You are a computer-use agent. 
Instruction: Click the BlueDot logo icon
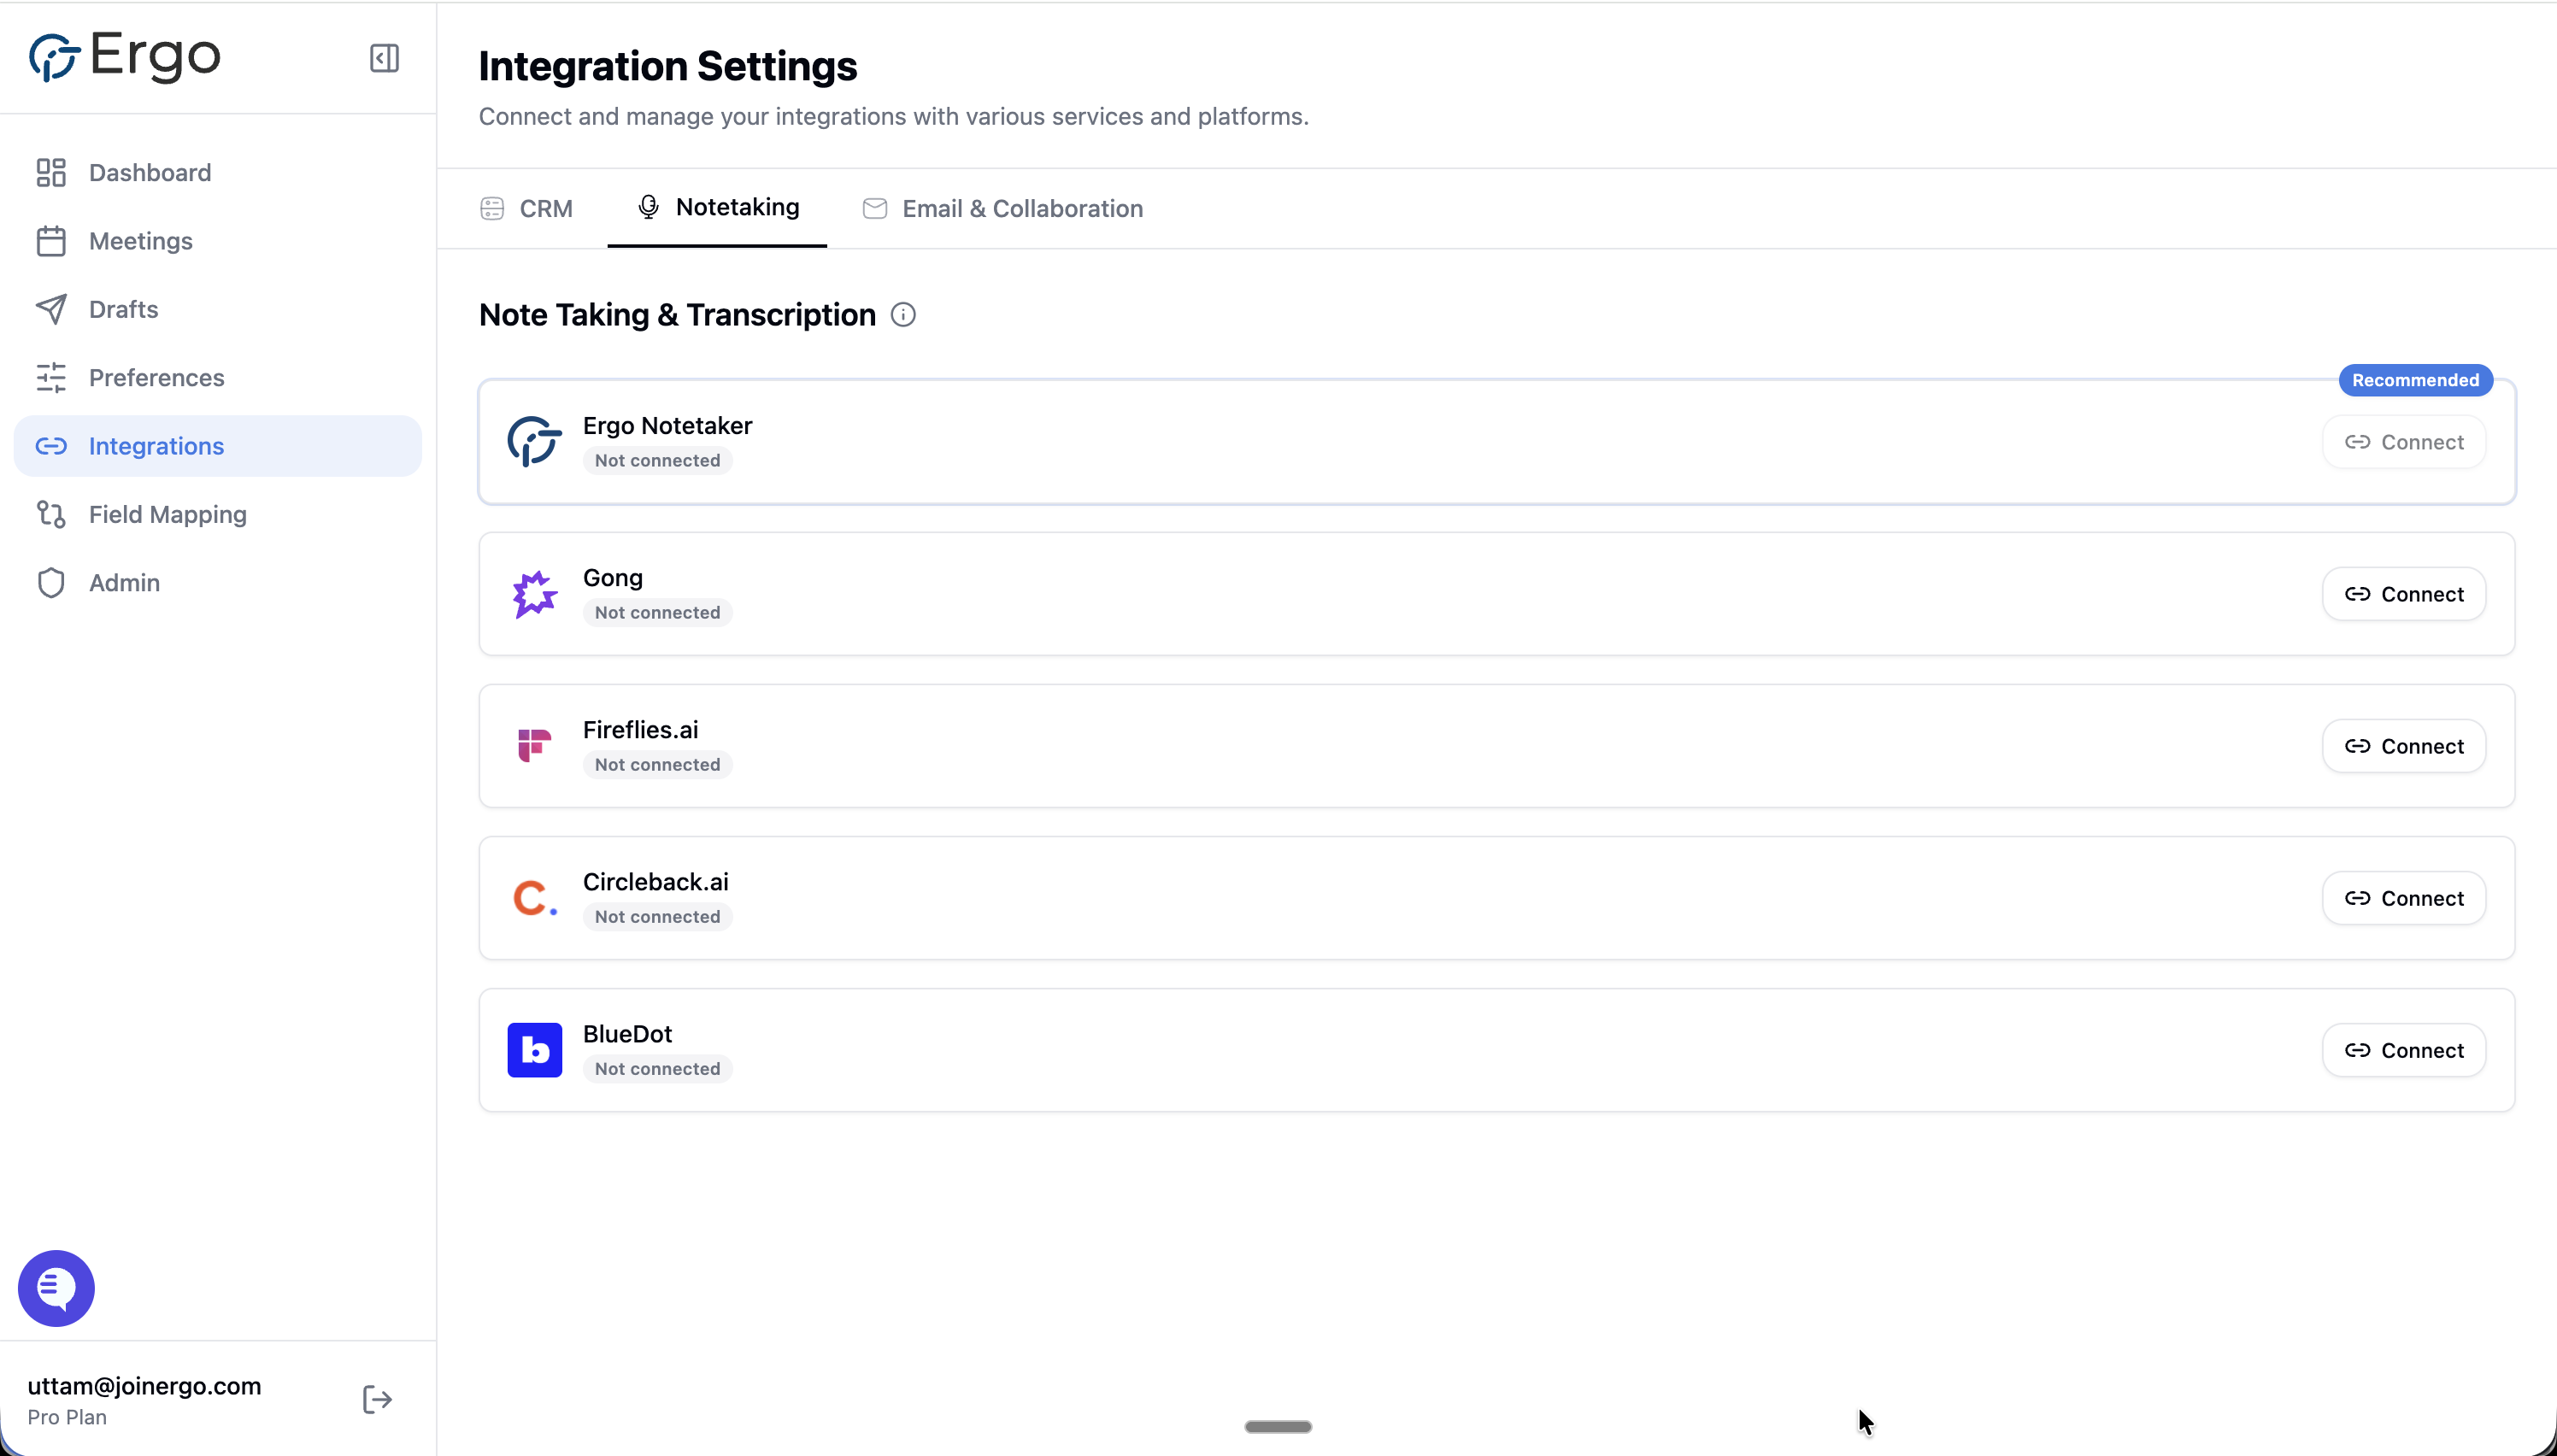(534, 1050)
